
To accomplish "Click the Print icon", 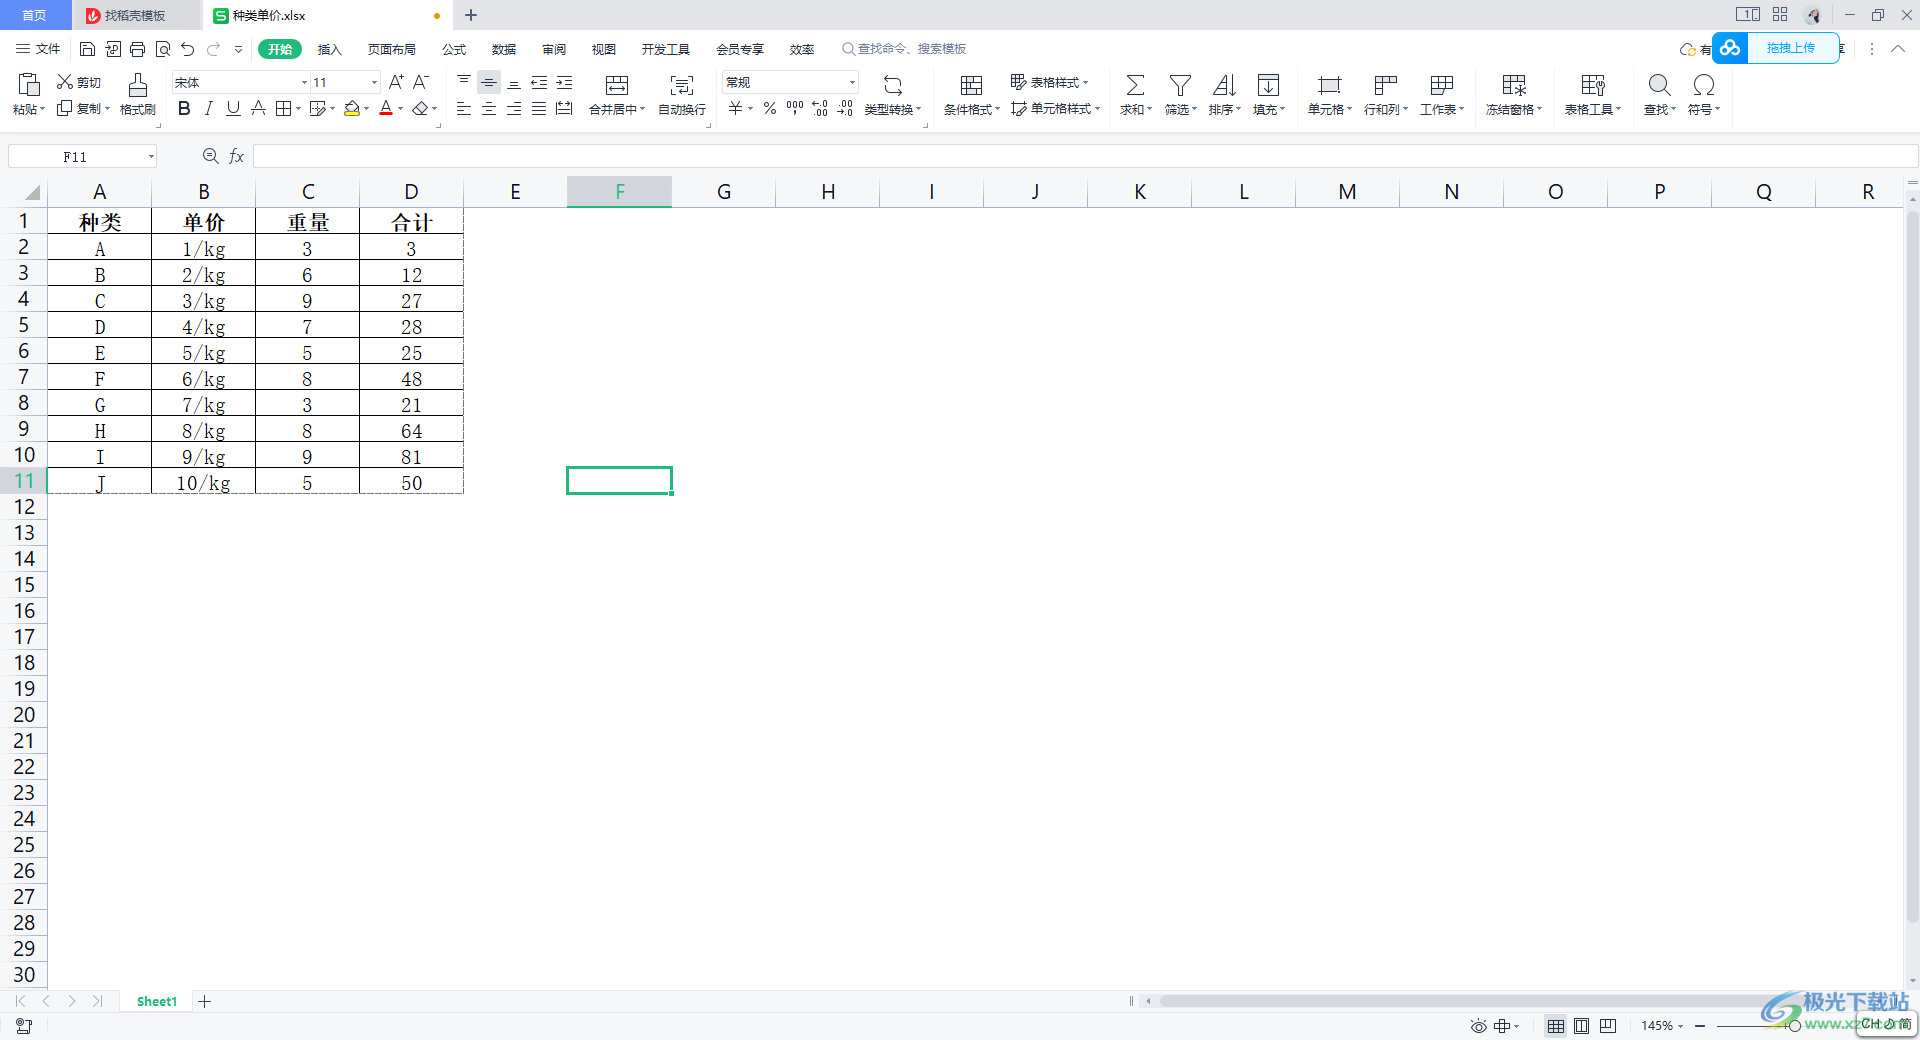I will pos(137,49).
